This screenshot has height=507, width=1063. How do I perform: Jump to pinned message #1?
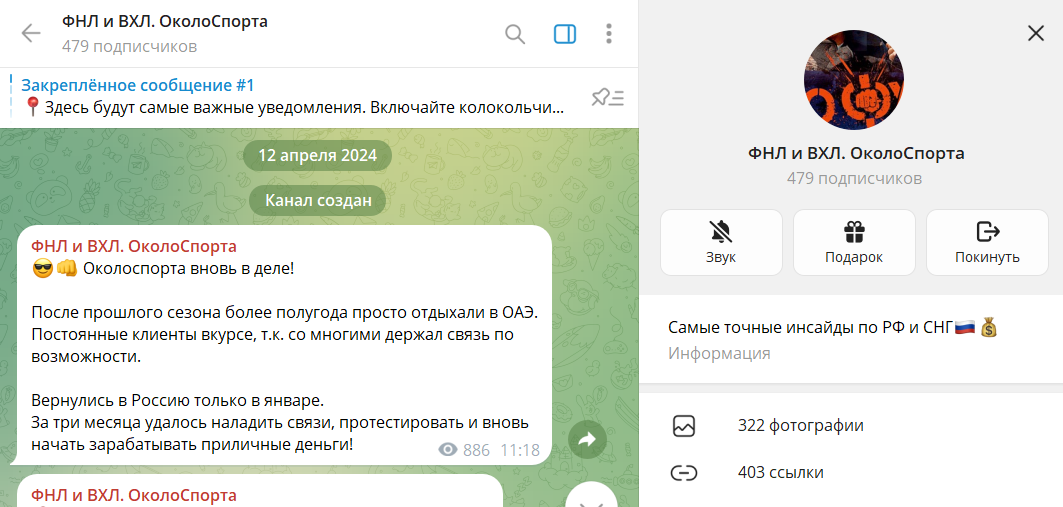(x=292, y=96)
